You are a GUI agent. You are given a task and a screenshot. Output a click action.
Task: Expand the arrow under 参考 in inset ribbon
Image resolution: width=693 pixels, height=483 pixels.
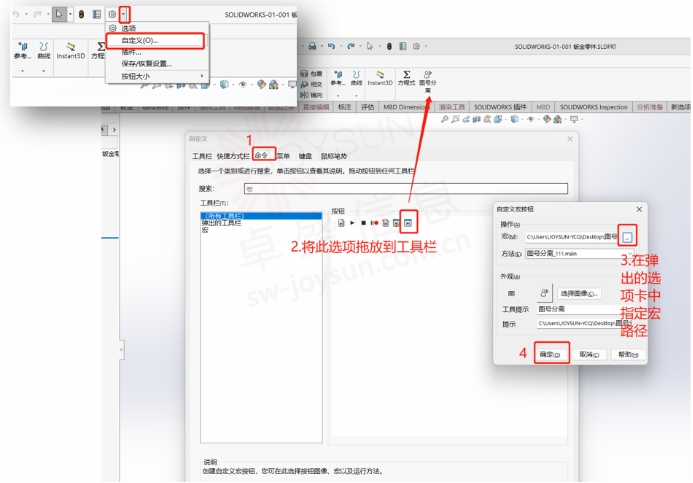(22, 71)
